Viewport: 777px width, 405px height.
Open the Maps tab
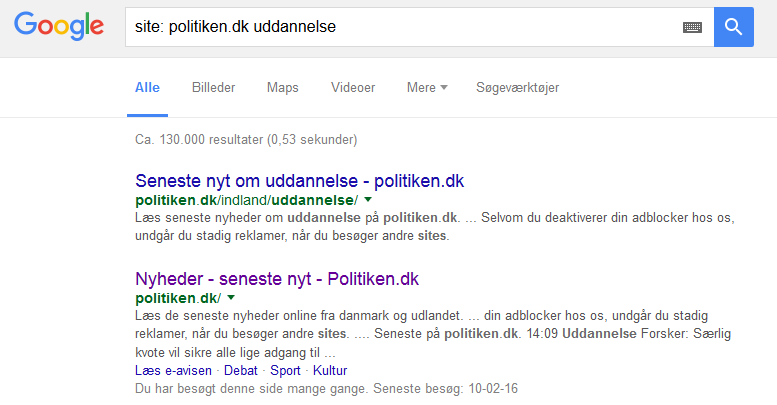pyautogui.click(x=283, y=87)
